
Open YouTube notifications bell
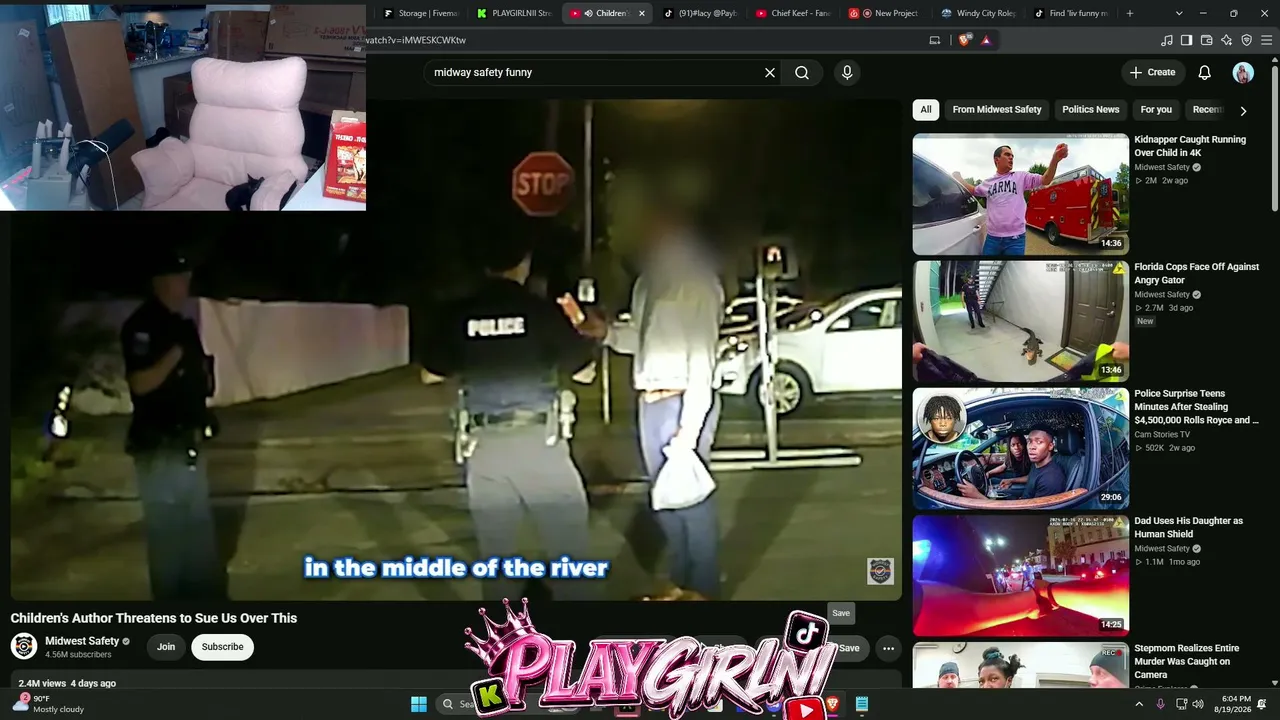pos(1205,72)
